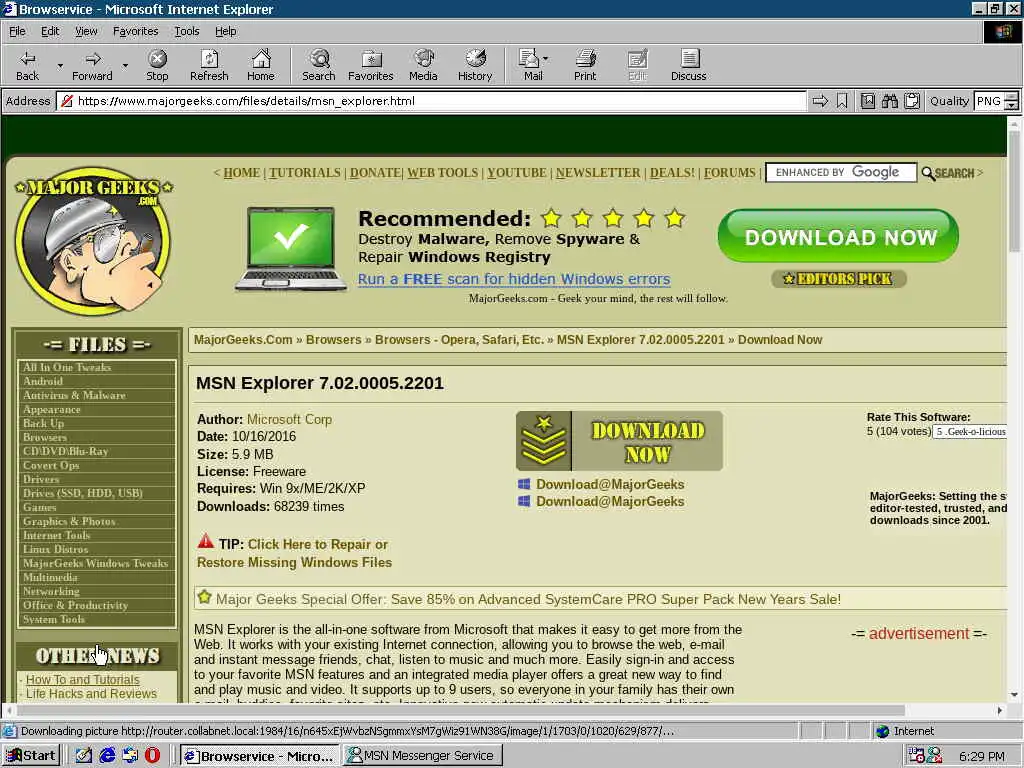
Task: Click the binoculars find icon
Action: click(889, 101)
